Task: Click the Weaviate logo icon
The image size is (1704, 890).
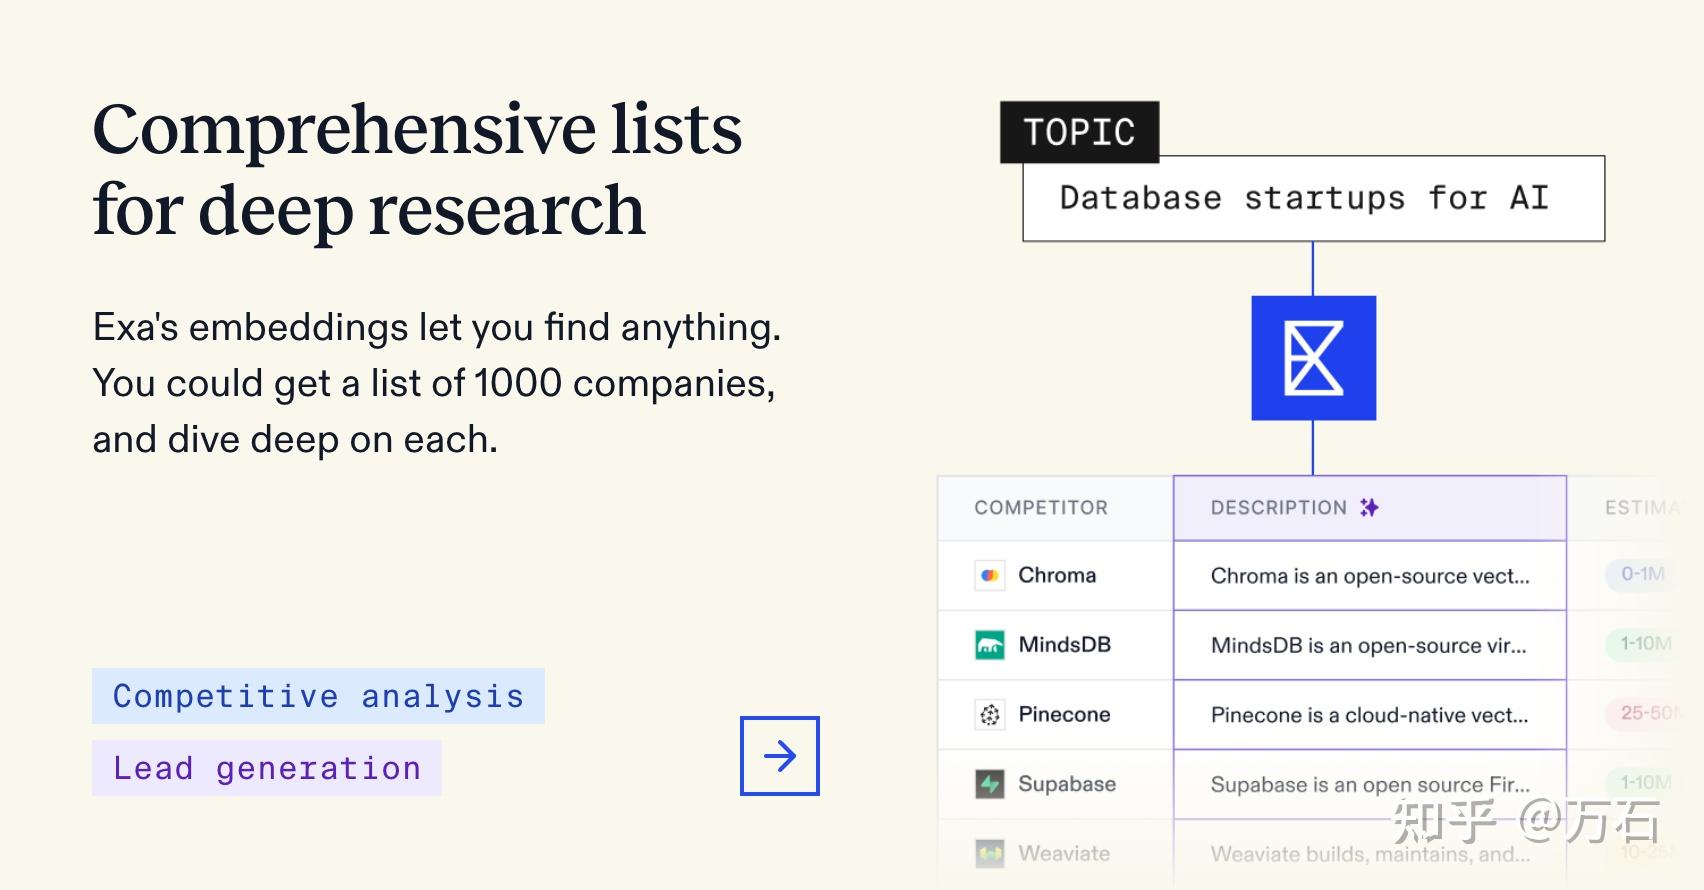Action: (990, 853)
